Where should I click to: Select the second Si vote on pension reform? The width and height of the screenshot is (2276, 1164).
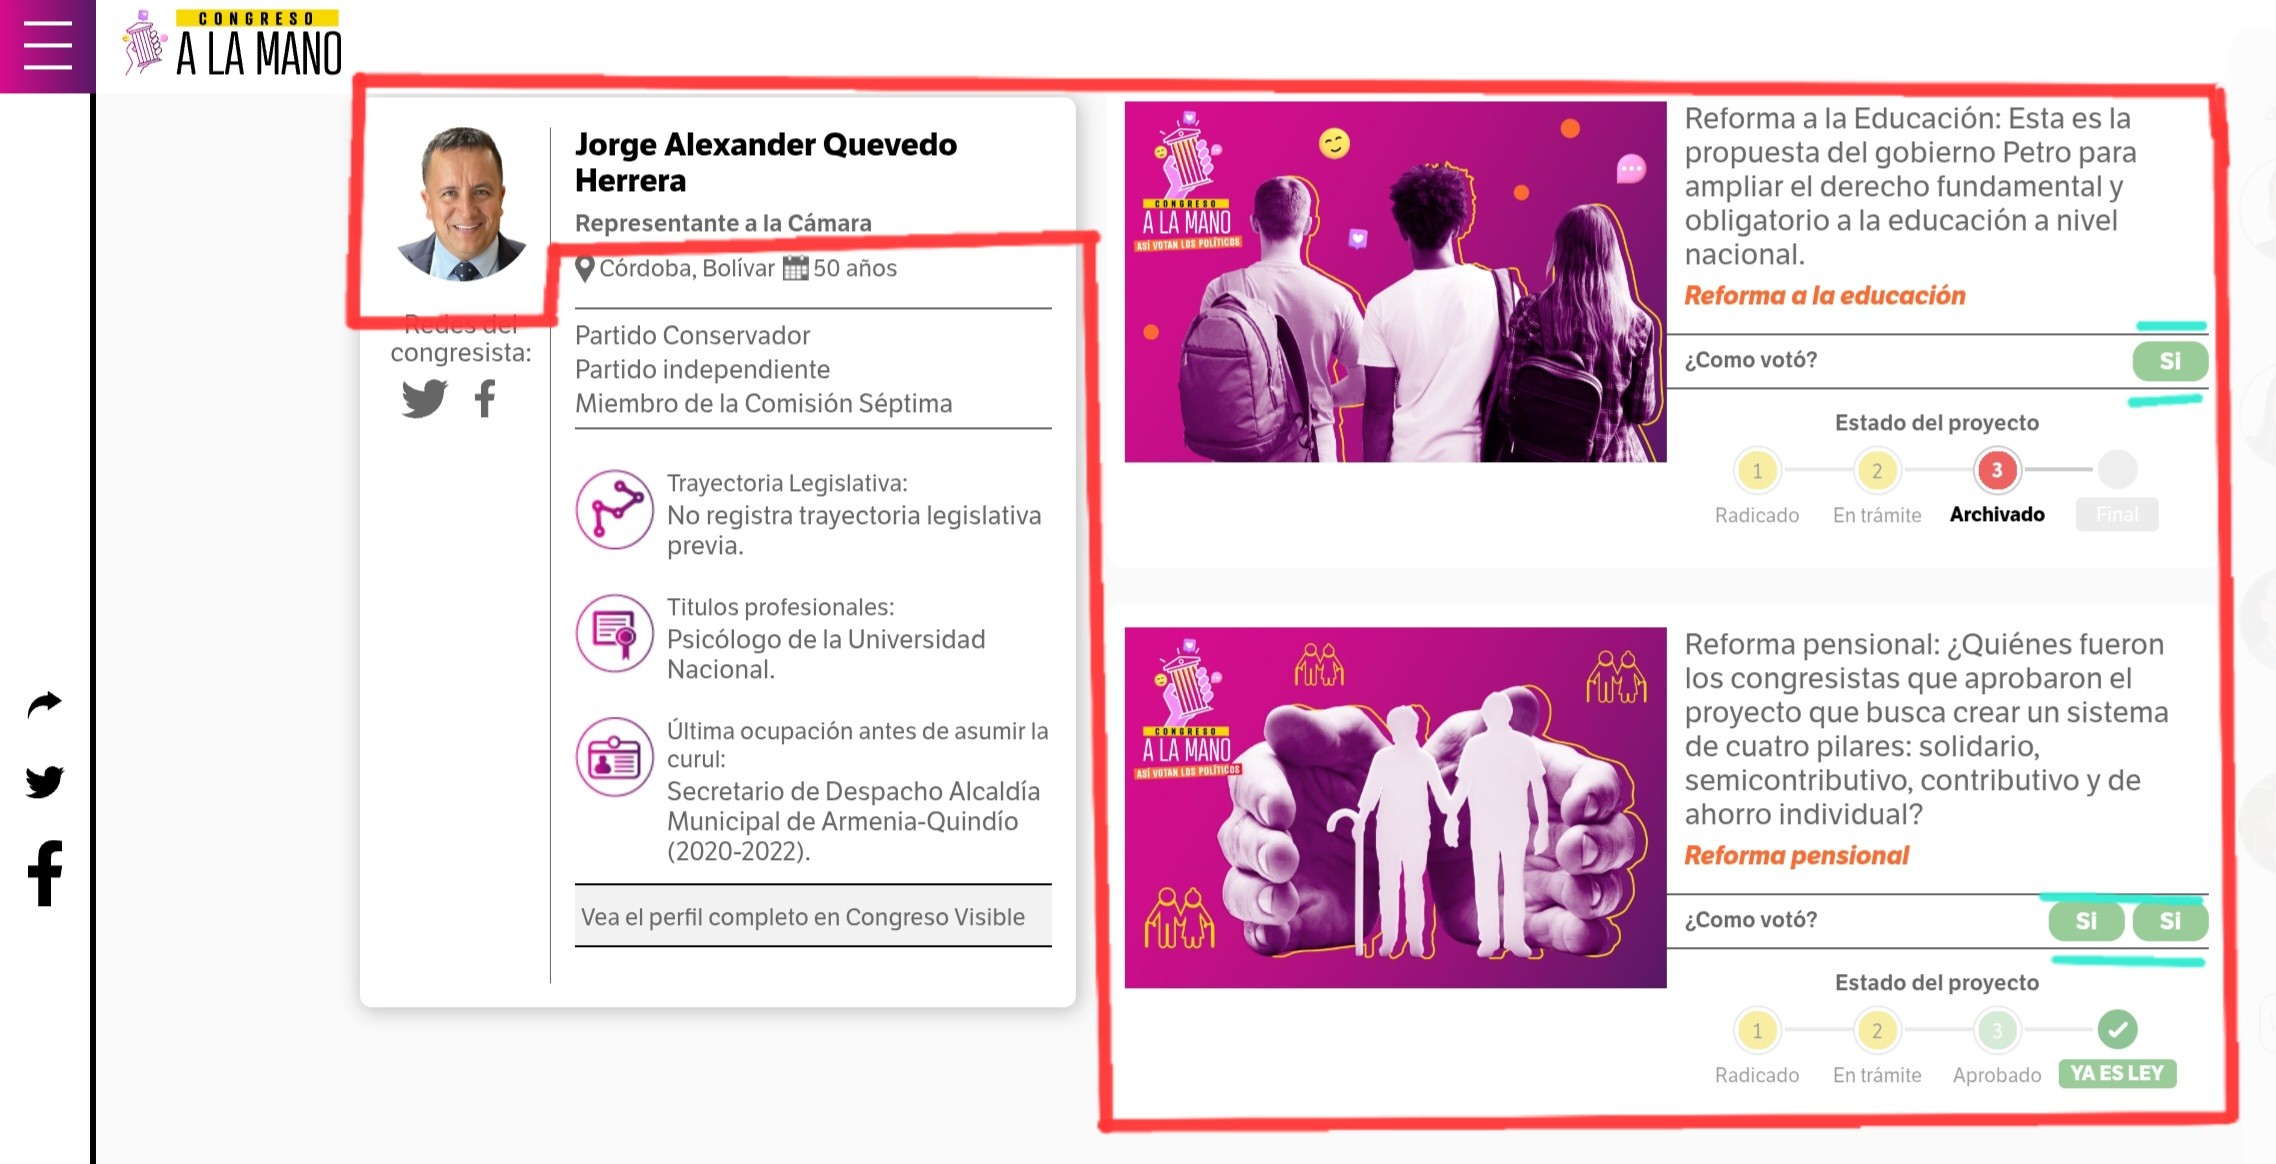pos(2169,921)
